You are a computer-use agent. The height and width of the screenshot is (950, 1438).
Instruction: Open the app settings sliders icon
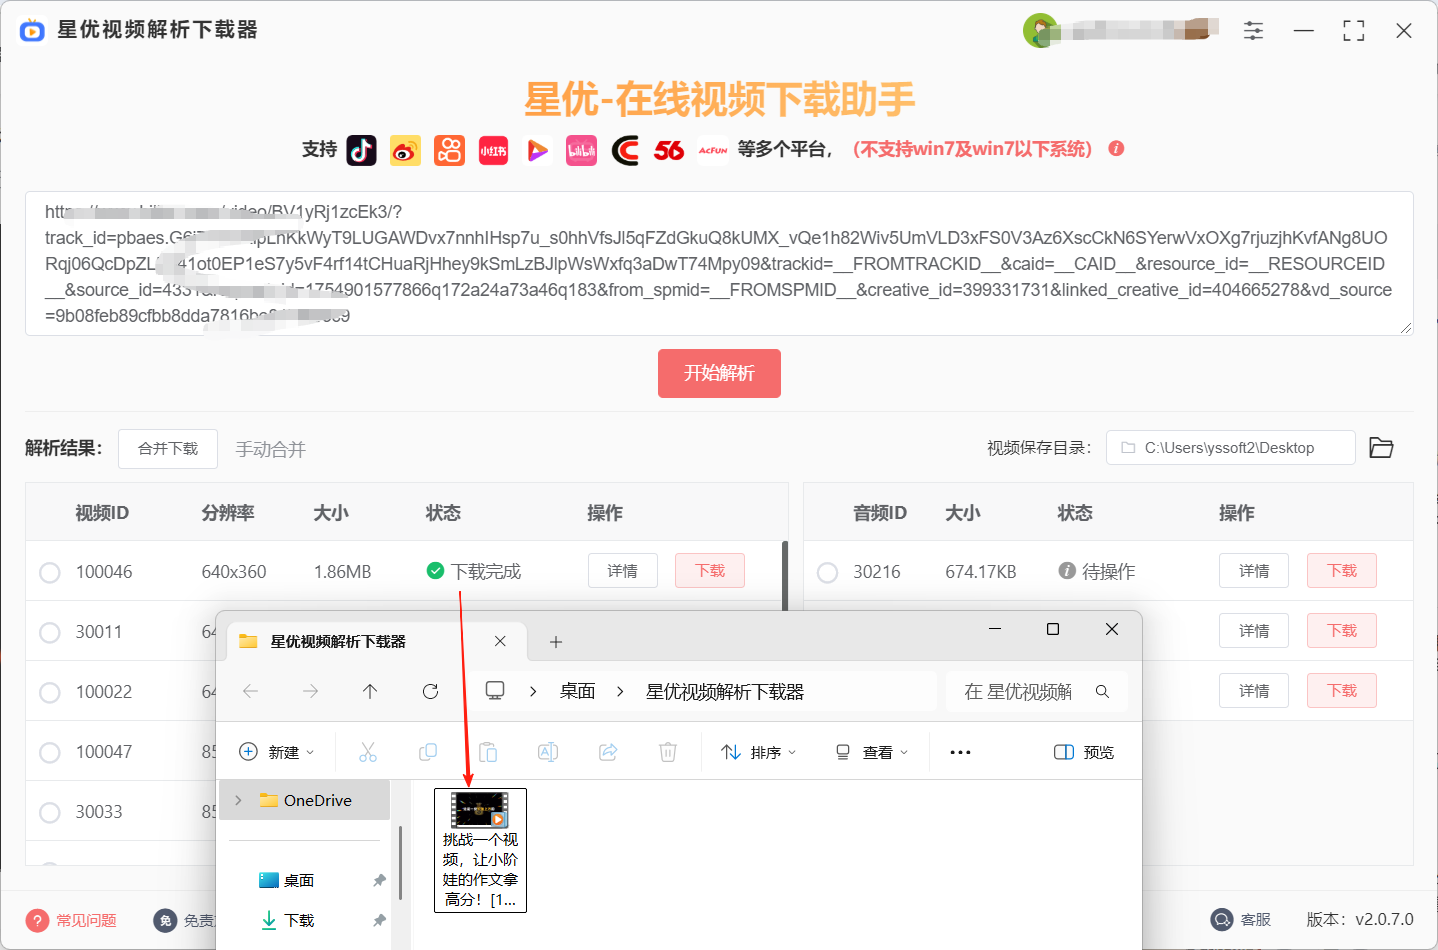coord(1253,31)
